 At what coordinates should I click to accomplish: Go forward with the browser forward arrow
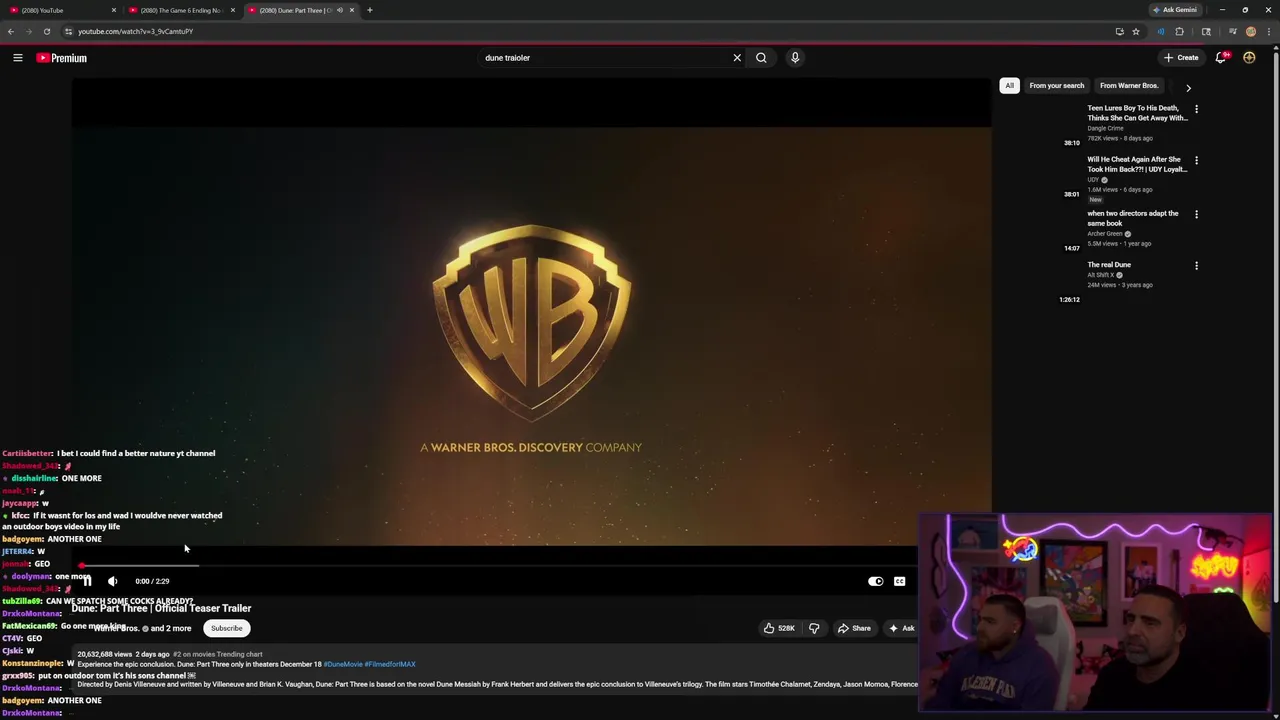point(29,31)
